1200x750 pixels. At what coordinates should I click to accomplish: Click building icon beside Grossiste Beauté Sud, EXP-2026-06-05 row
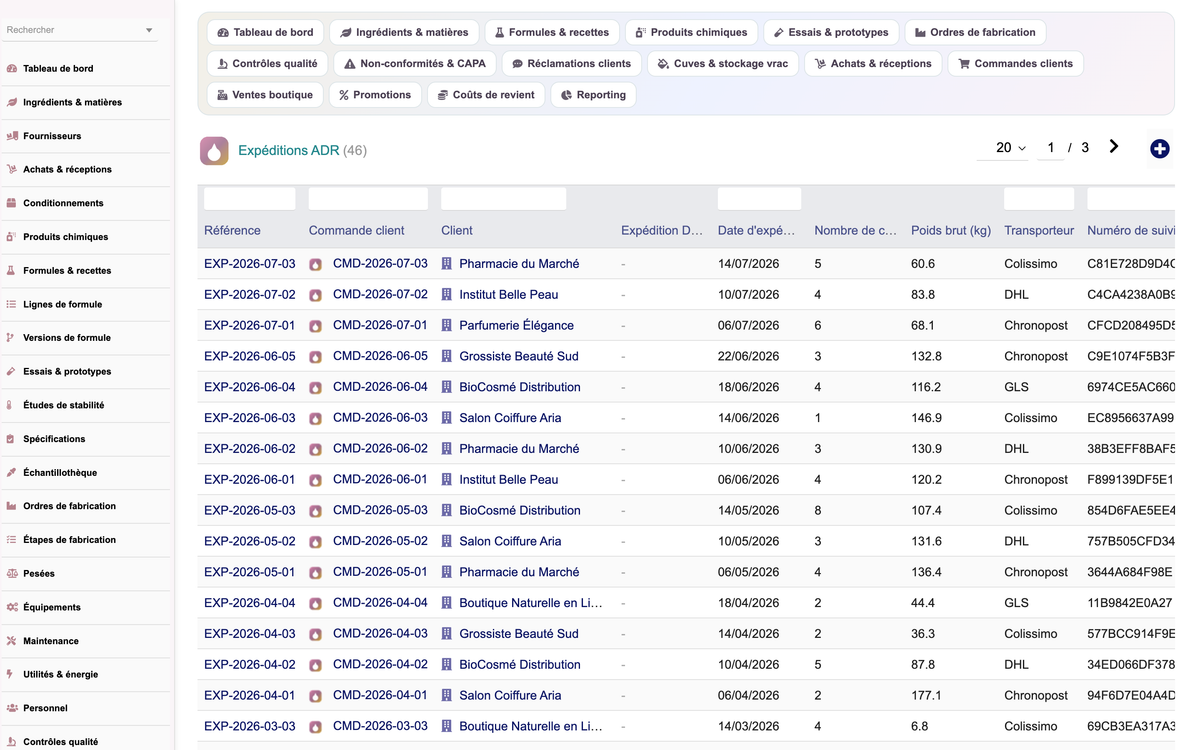pyautogui.click(x=447, y=357)
